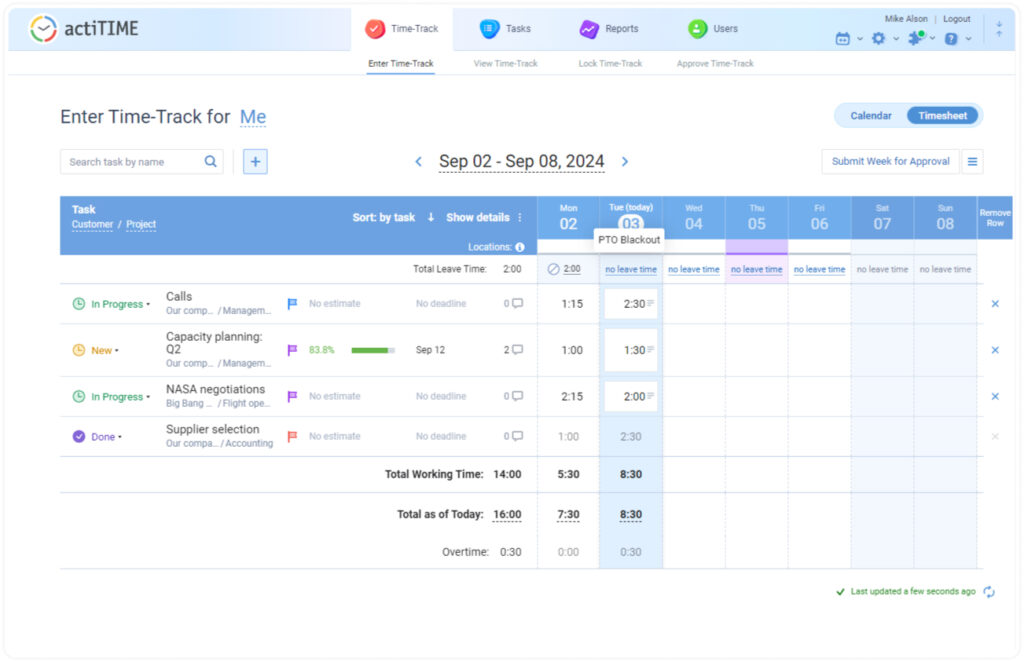The width and height of the screenshot is (1024, 662).
Task: Switch to View Time-Track subtab
Action: tap(505, 64)
